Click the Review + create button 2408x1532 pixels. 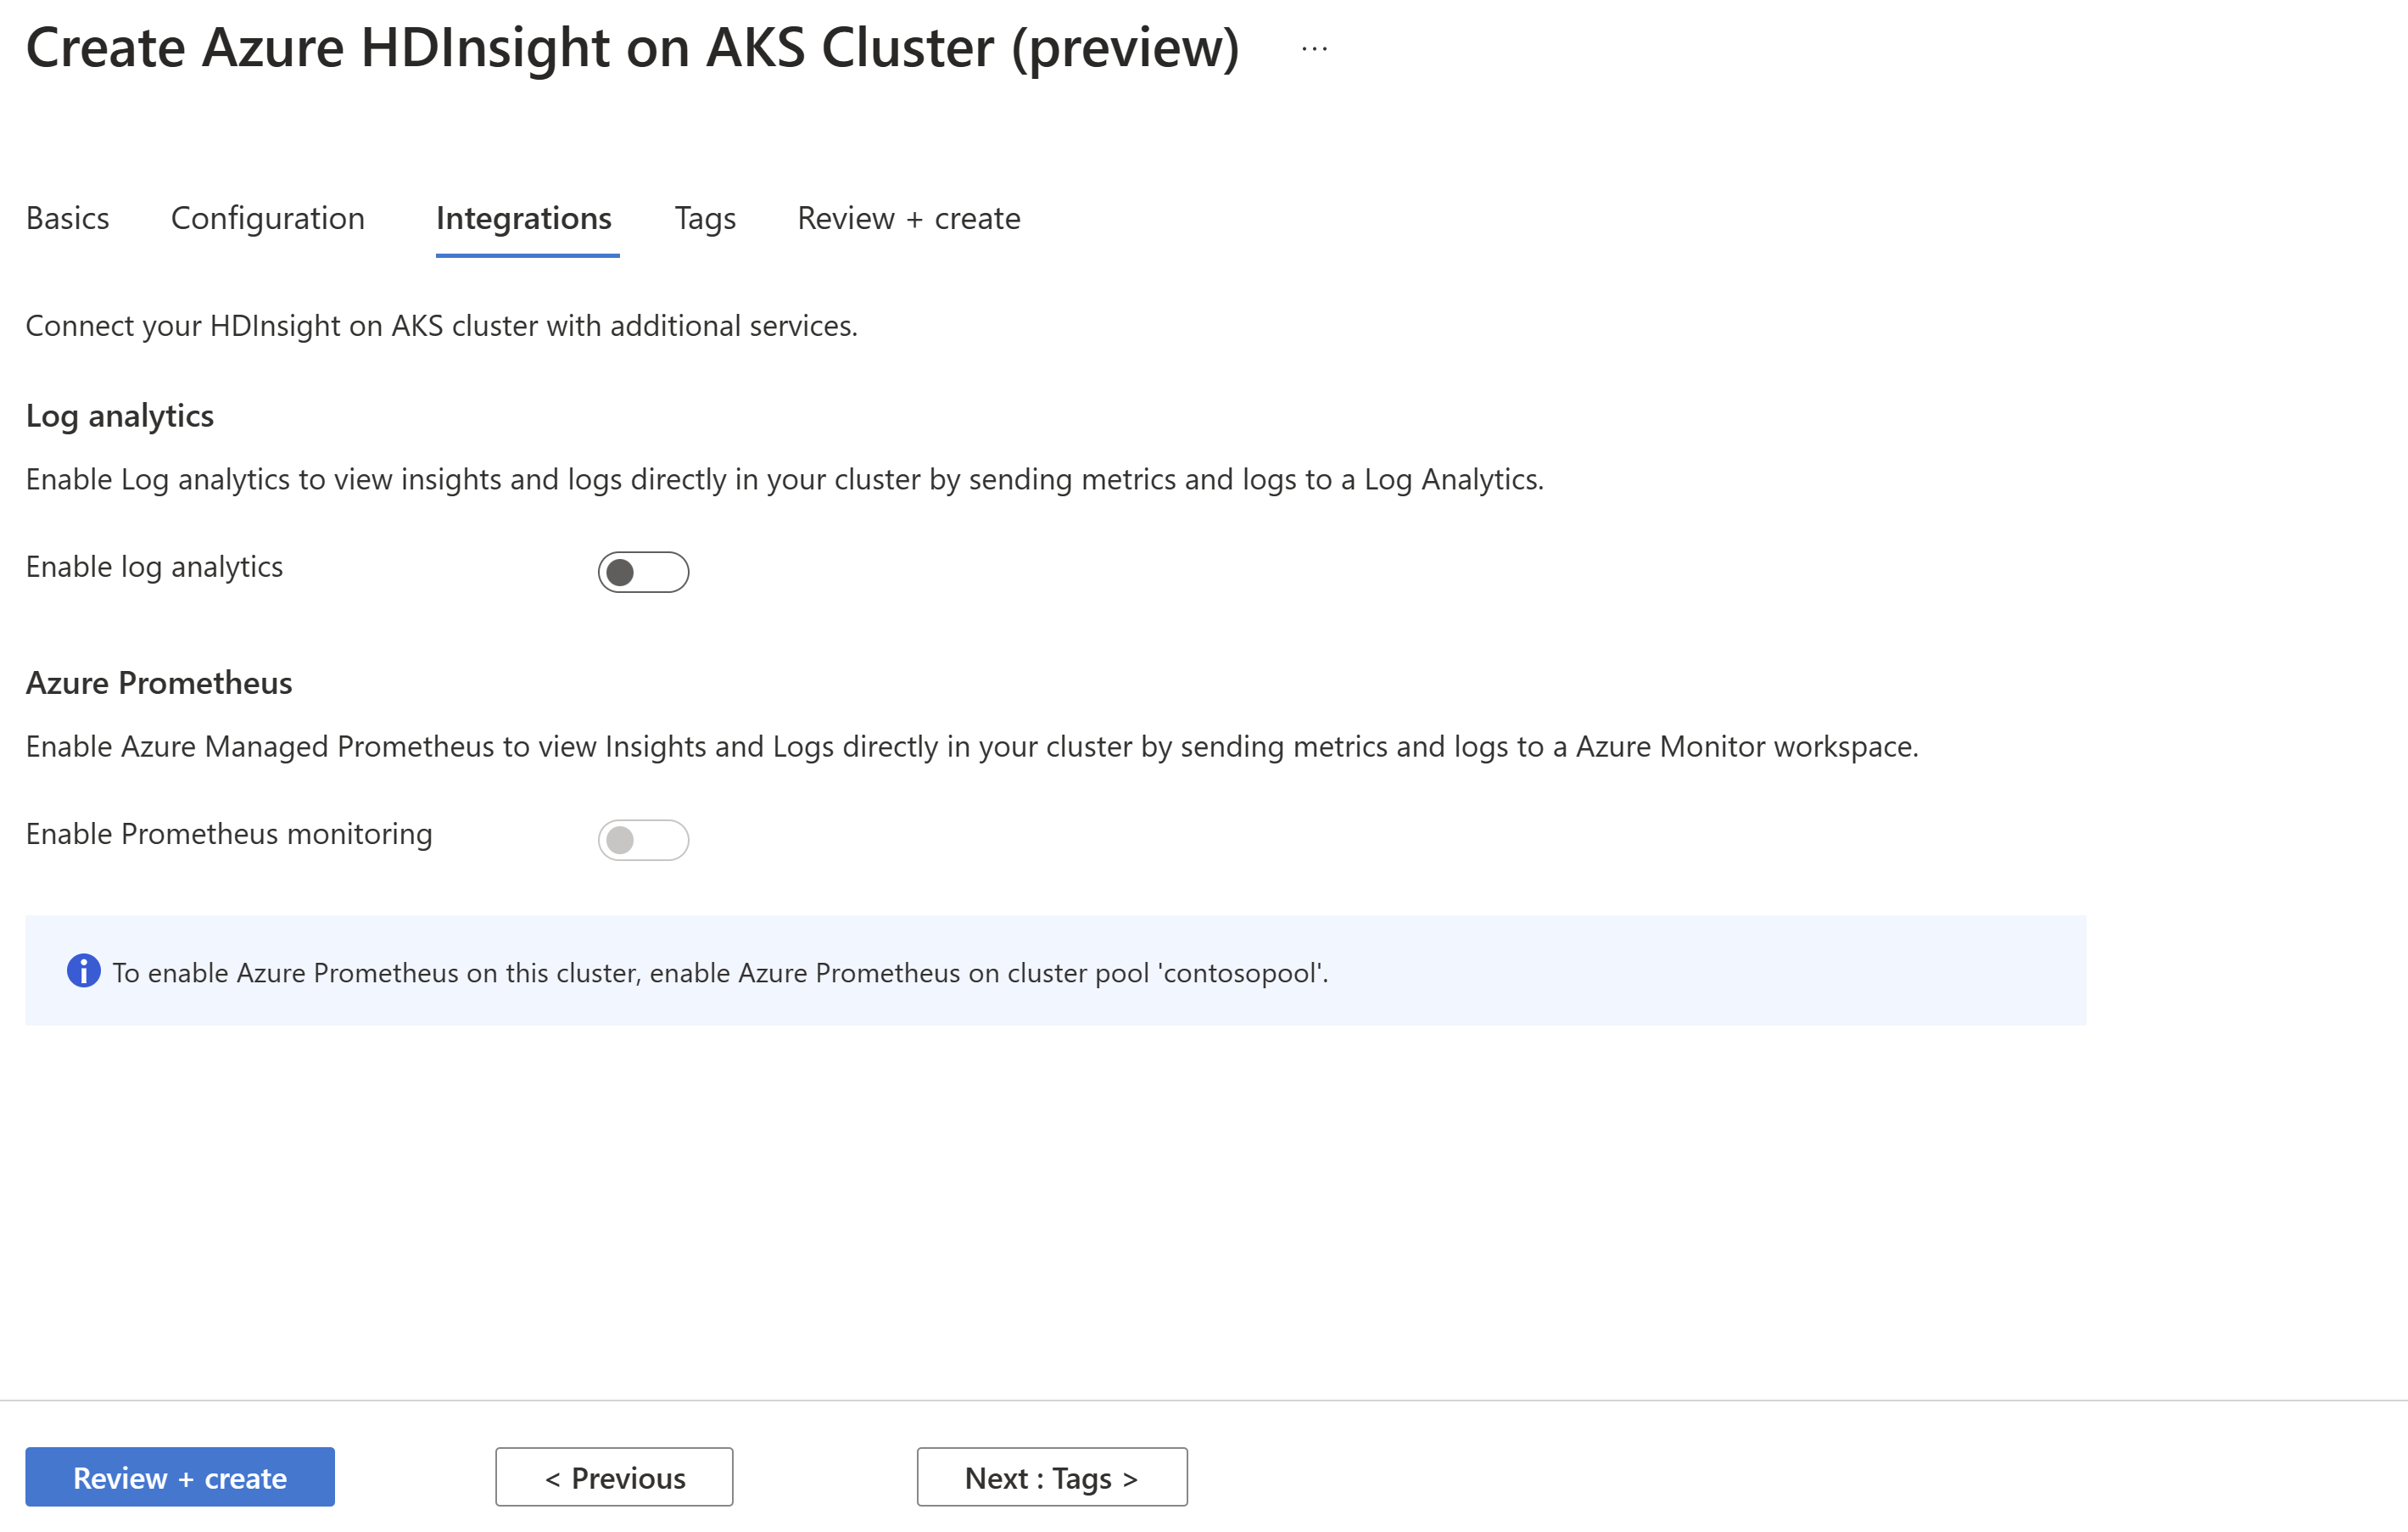(179, 1476)
